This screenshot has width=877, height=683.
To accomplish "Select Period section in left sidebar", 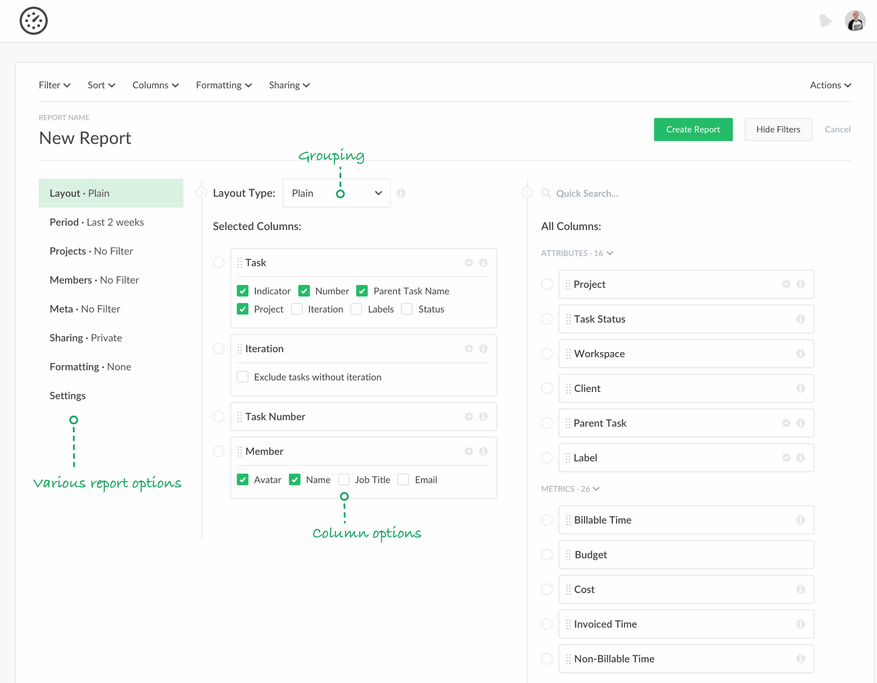I will (x=97, y=222).
